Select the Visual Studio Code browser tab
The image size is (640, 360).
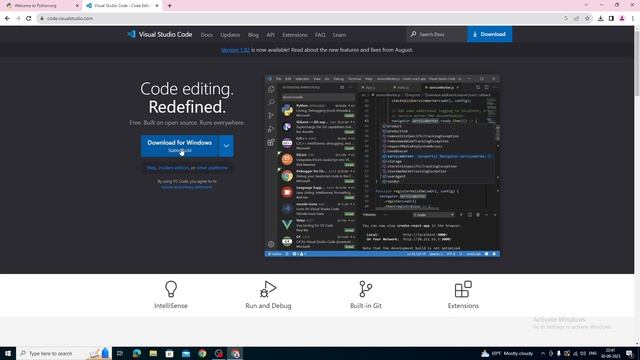(121, 6)
